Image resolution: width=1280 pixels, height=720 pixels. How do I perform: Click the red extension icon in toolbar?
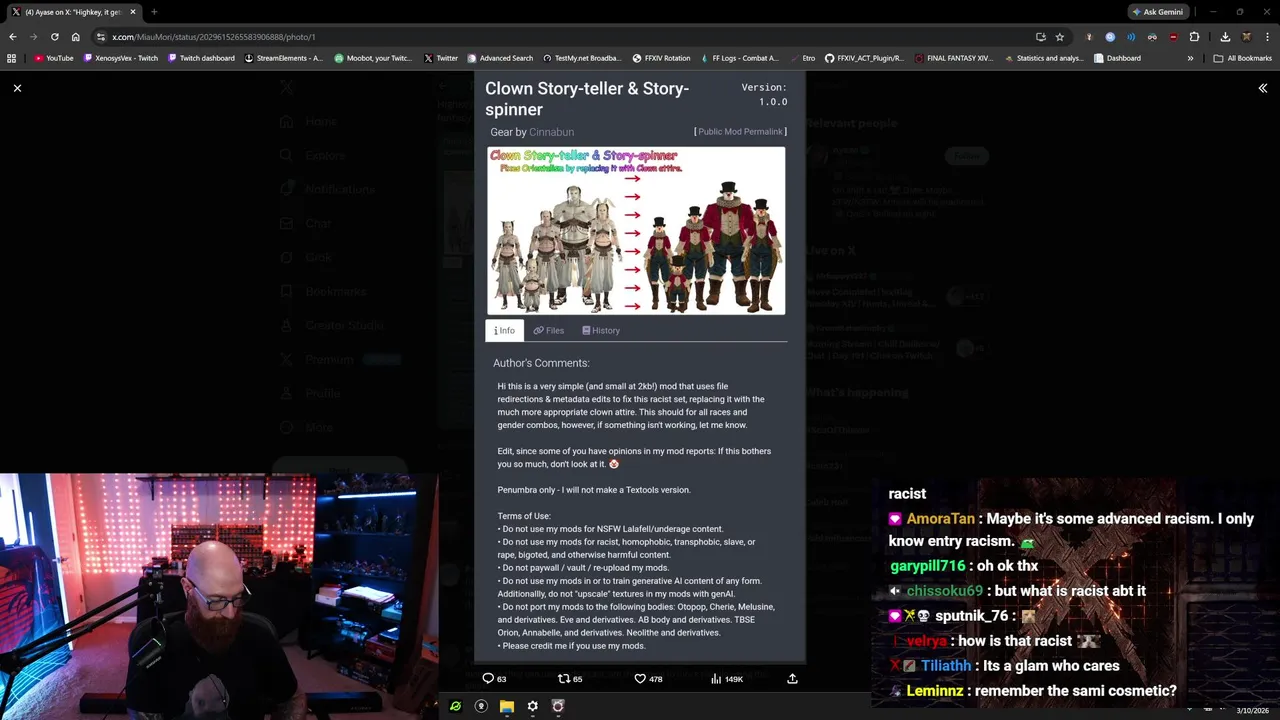[1173, 37]
